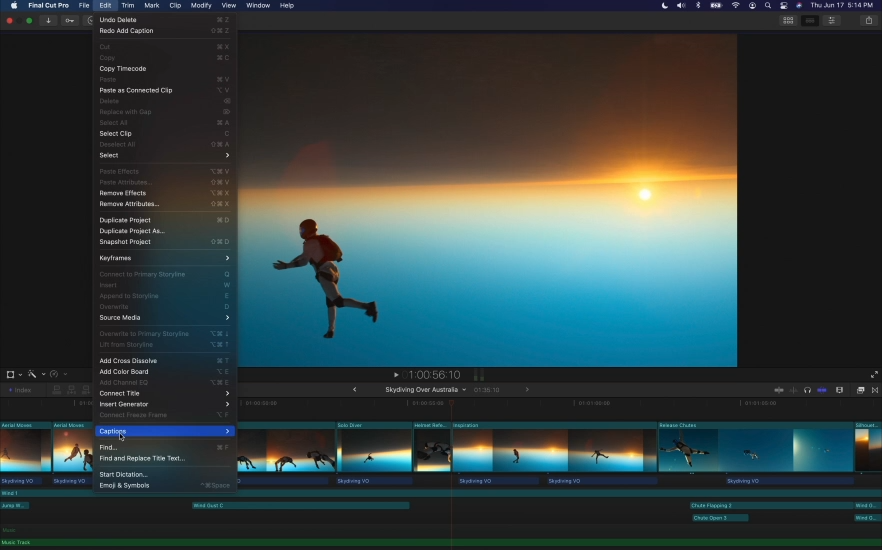Choose Start Dictation…
Image resolution: width=882 pixels, height=550 pixels.
164,474
